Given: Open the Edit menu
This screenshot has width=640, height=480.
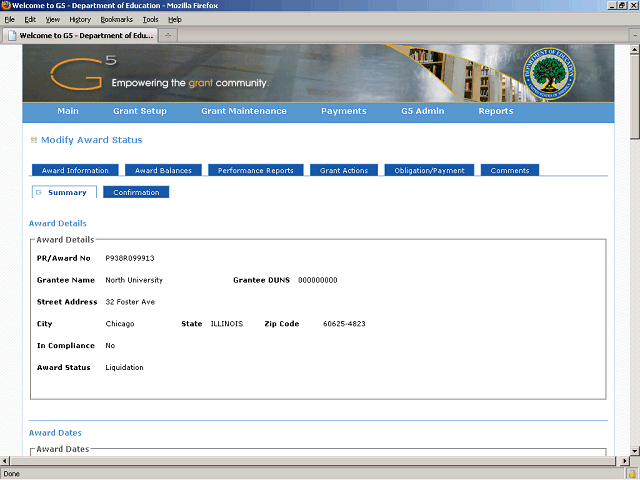Looking at the screenshot, I should click(x=30, y=19).
